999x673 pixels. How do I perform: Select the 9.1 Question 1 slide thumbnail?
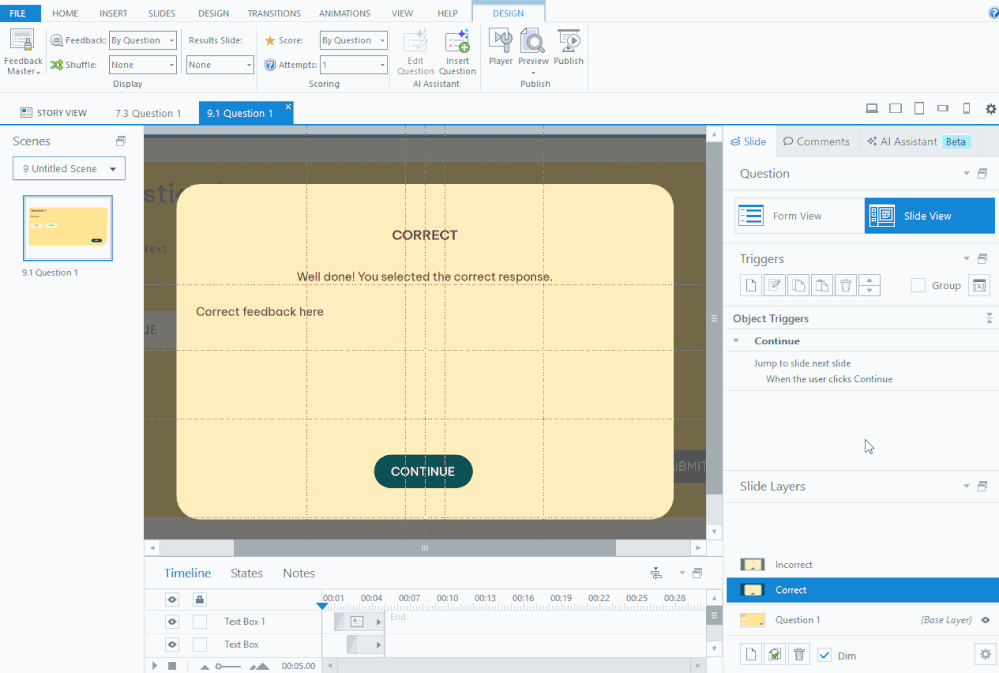(x=68, y=228)
